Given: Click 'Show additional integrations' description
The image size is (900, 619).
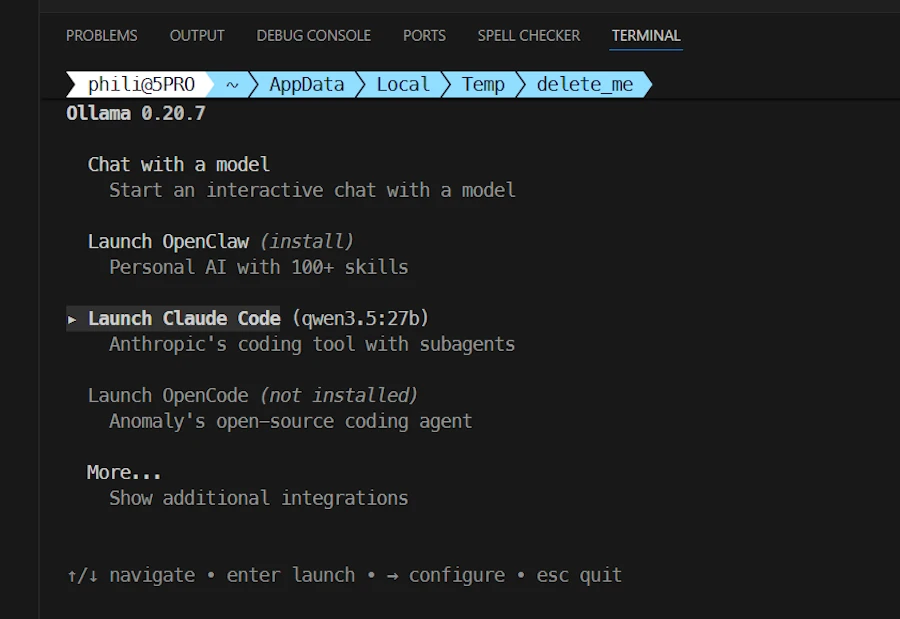Looking at the screenshot, I should [x=259, y=498].
